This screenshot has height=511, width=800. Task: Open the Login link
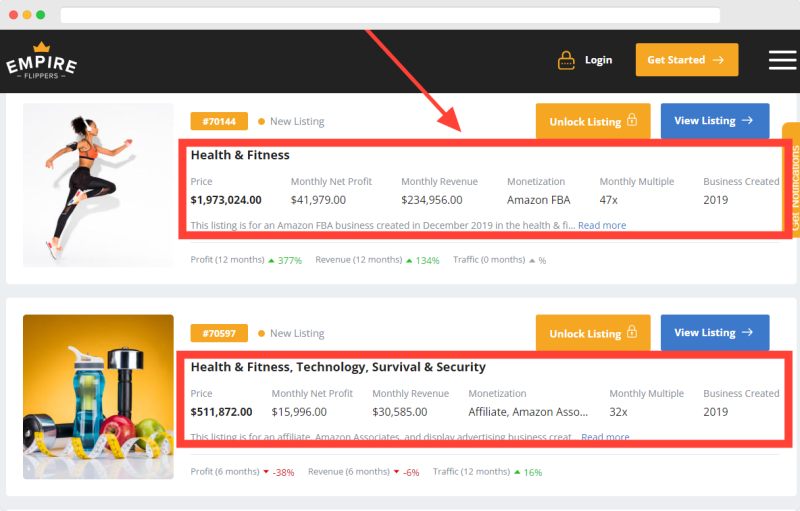[x=598, y=60]
